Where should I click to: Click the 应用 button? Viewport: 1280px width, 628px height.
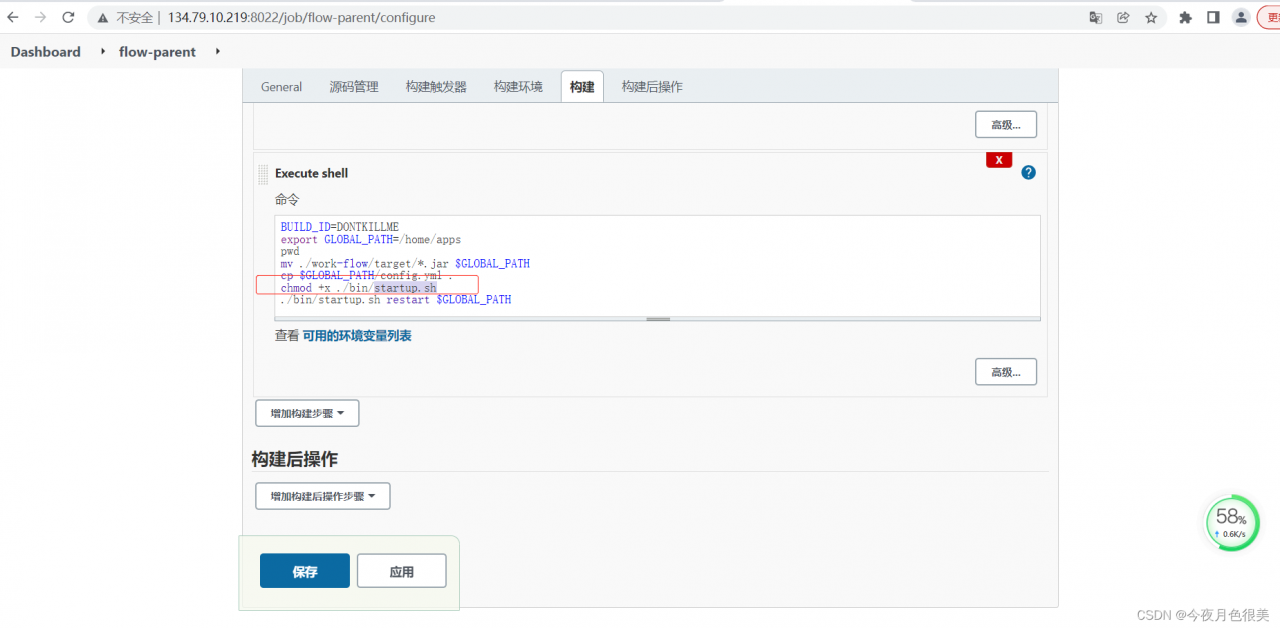pos(402,571)
